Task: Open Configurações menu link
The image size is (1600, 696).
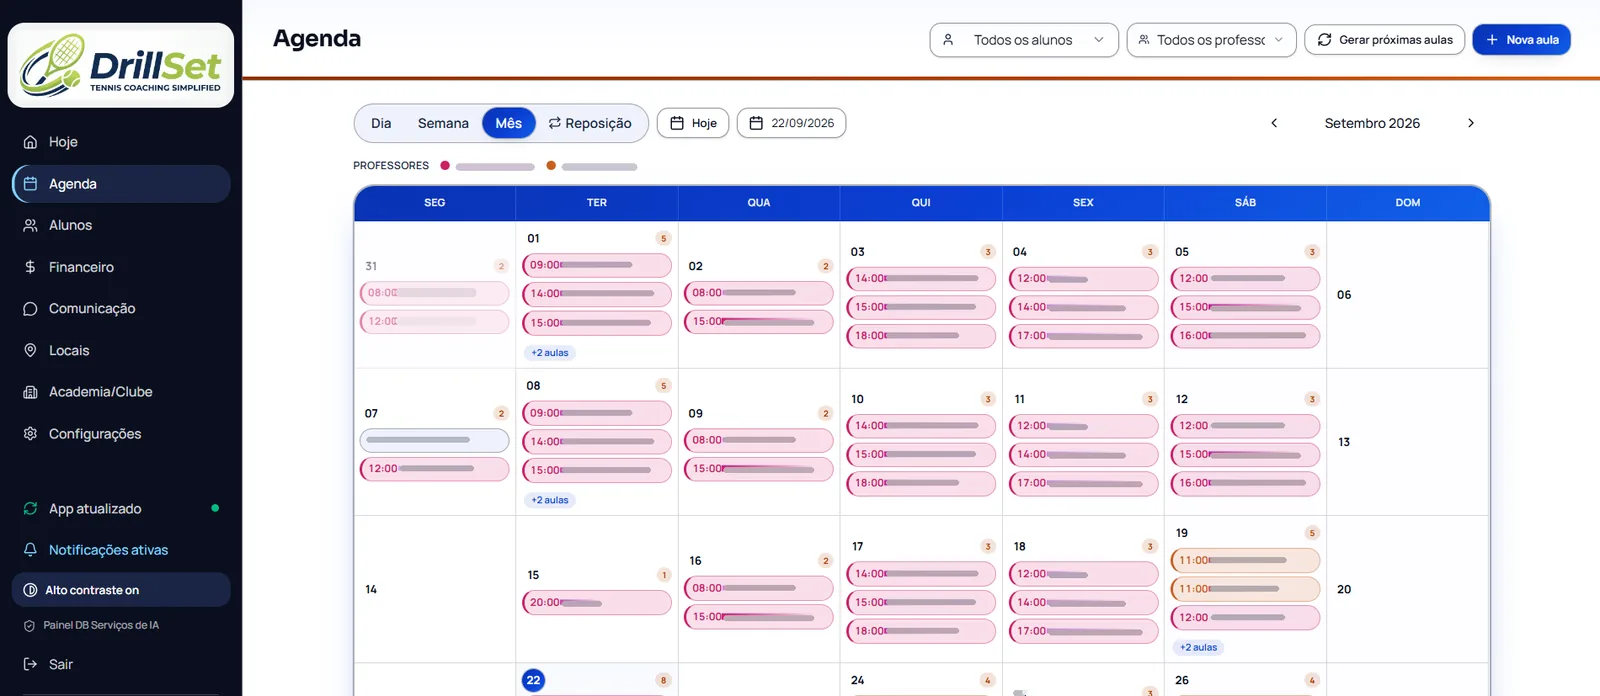Action: tap(121, 434)
